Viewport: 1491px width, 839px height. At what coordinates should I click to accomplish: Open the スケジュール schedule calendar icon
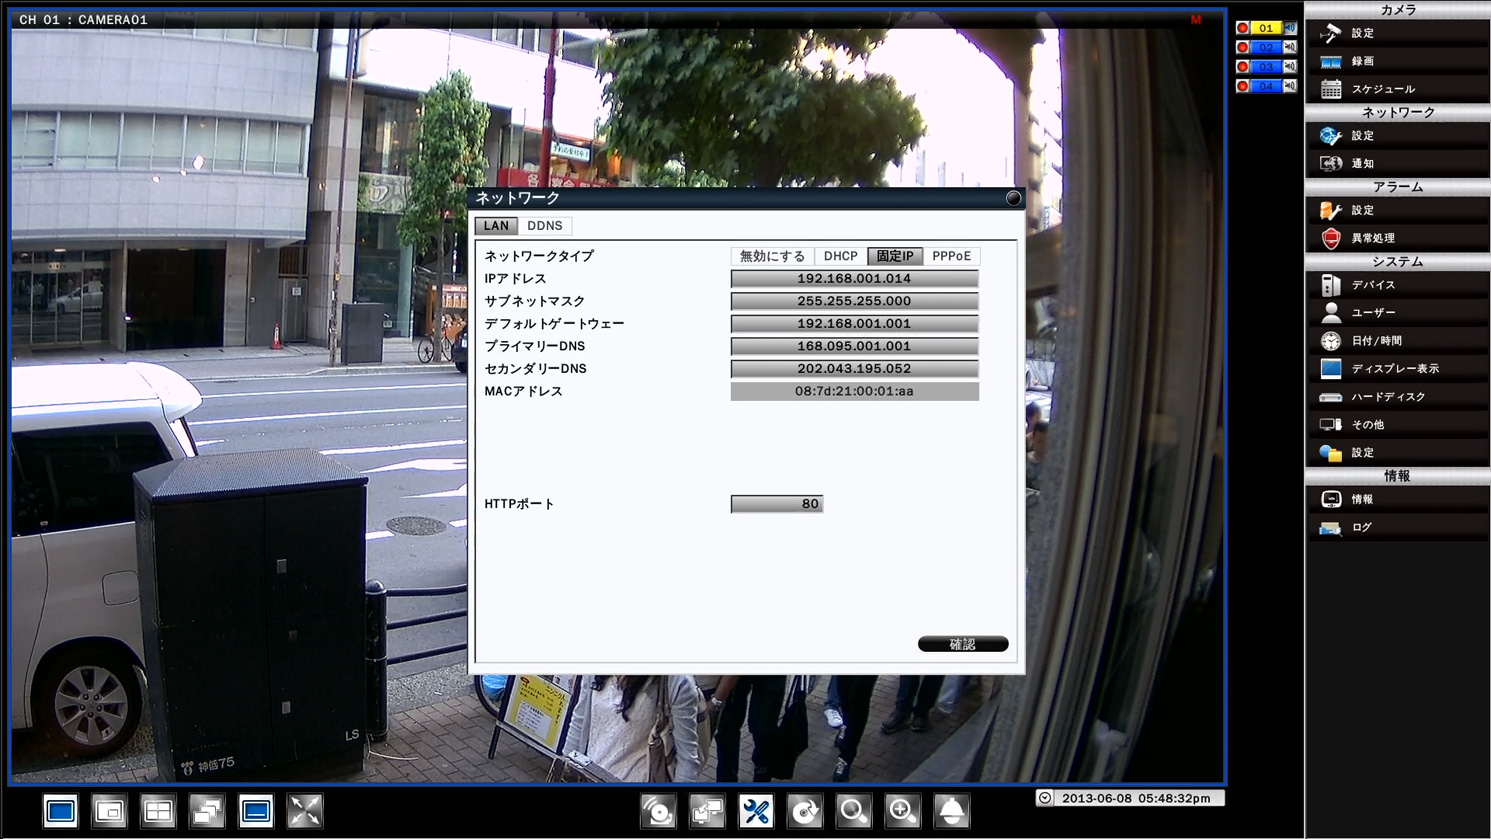(1330, 88)
